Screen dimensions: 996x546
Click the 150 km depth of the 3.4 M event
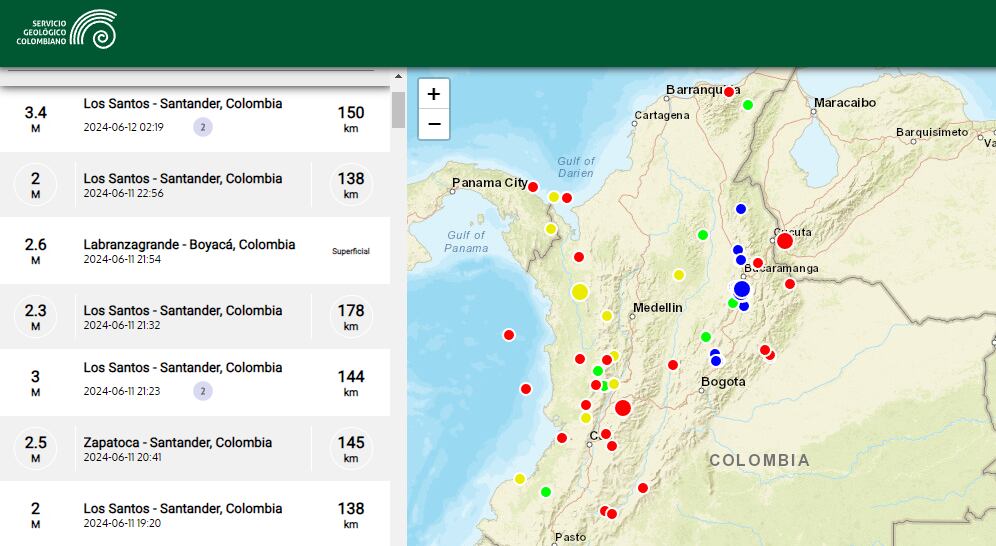[x=351, y=119]
